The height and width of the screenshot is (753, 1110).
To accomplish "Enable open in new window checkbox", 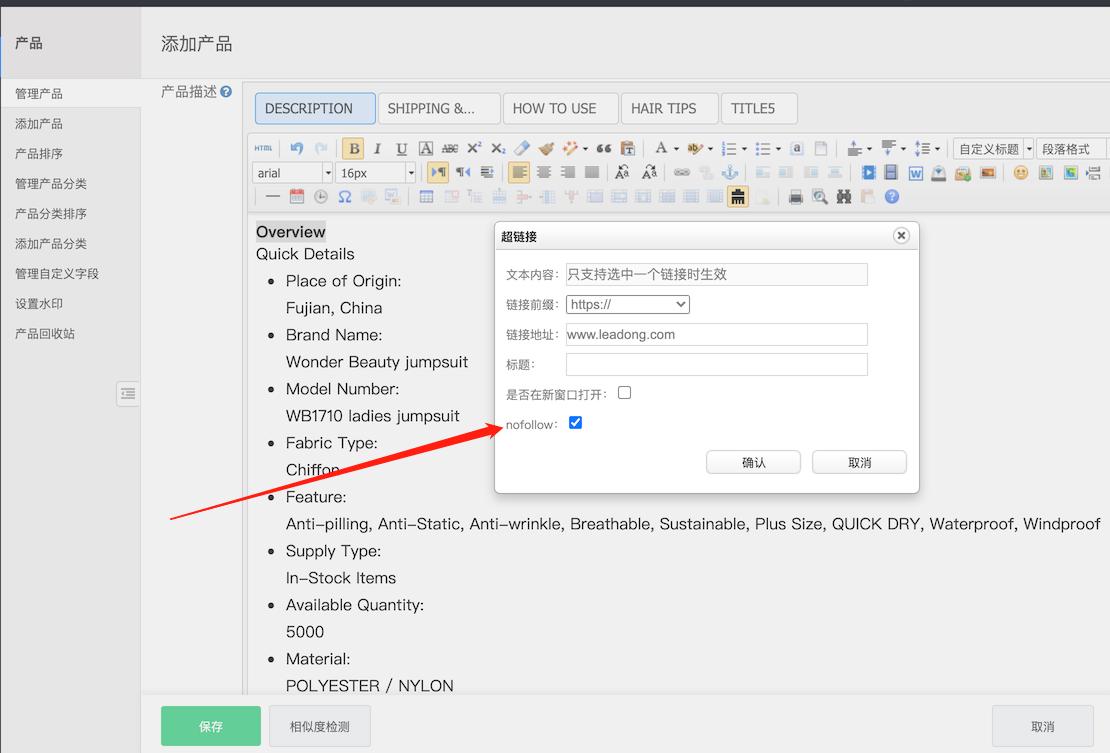I will [624, 393].
